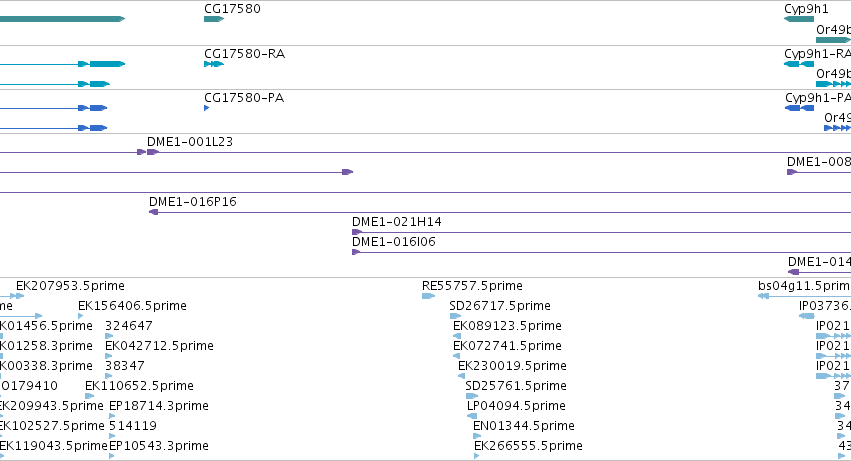Open the DME1-001L23 clone label
Image resolution: width=851 pixels, height=461 pixels.
(190, 142)
